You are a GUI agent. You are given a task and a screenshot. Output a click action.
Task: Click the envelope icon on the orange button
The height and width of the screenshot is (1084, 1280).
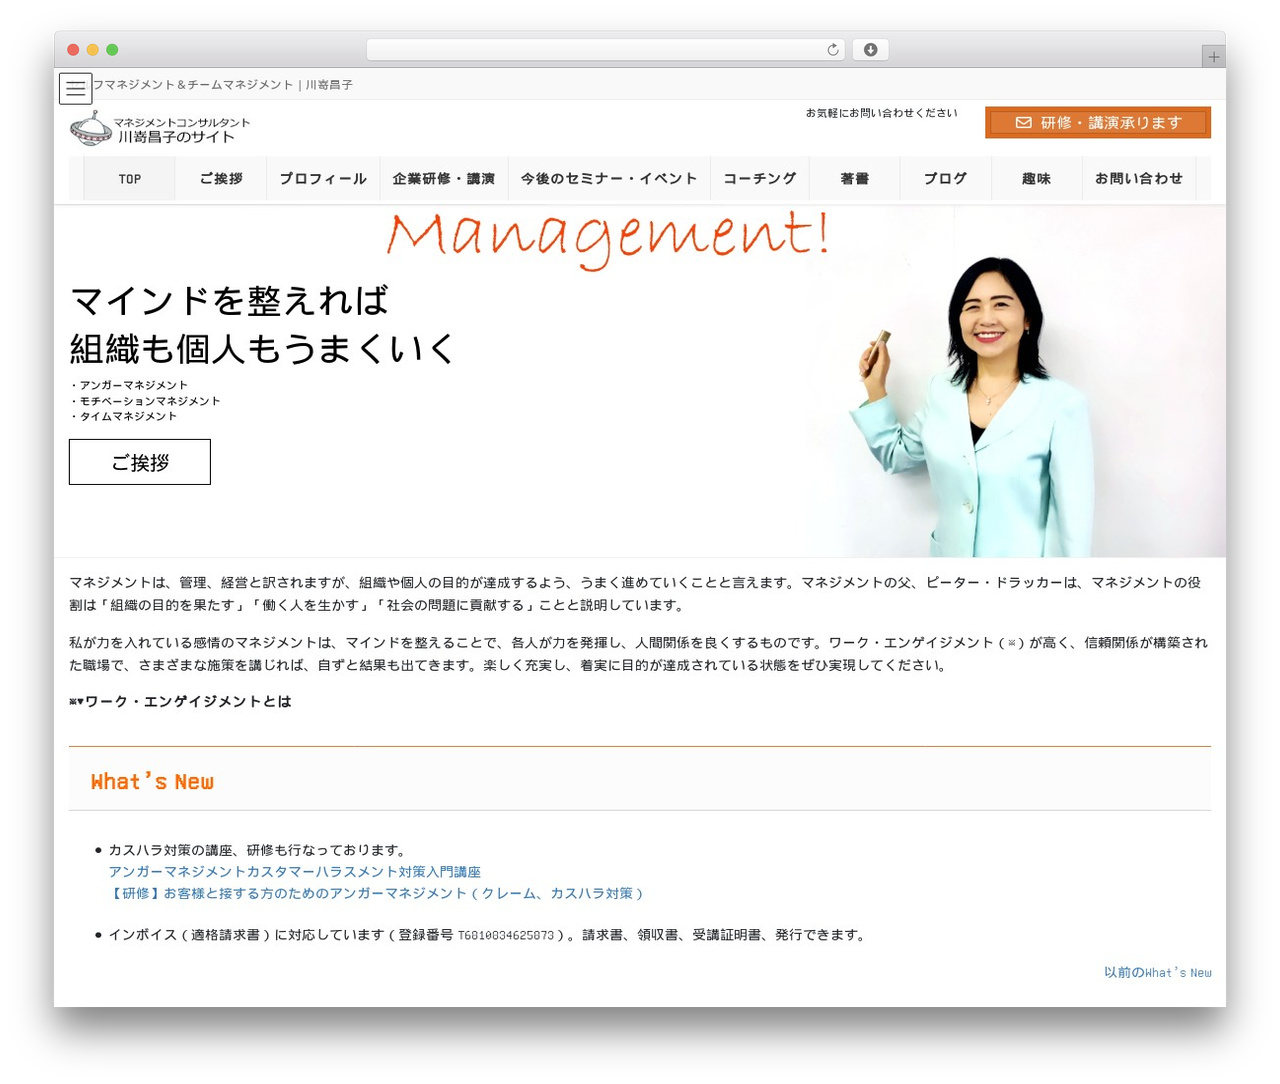(x=1023, y=123)
